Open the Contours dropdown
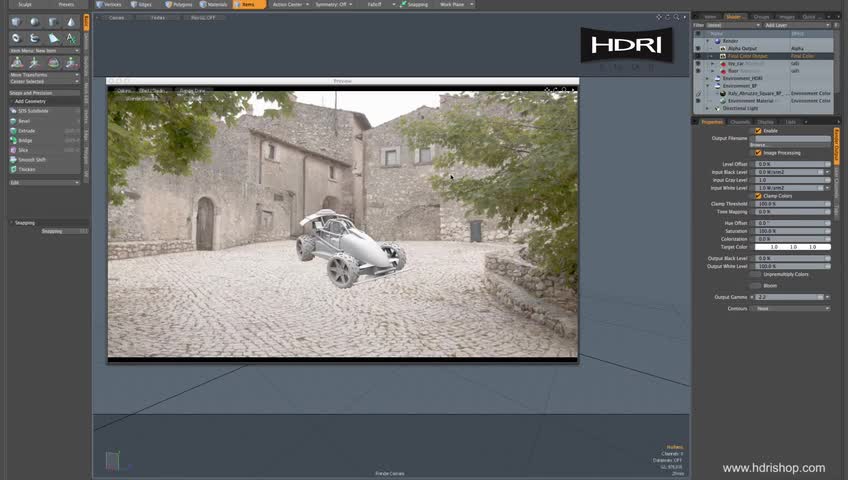Screen dimensions: 848x480 pyautogui.click(x=792, y=309)
